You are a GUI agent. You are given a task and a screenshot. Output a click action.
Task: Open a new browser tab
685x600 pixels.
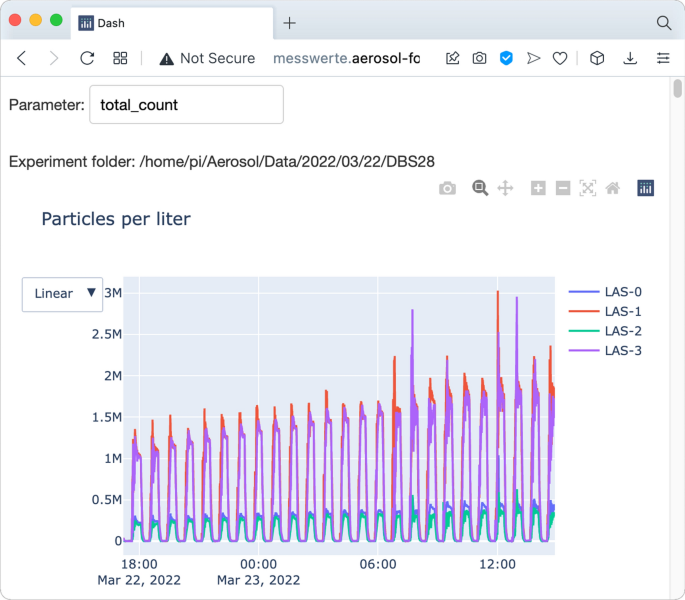coord(290,22)
